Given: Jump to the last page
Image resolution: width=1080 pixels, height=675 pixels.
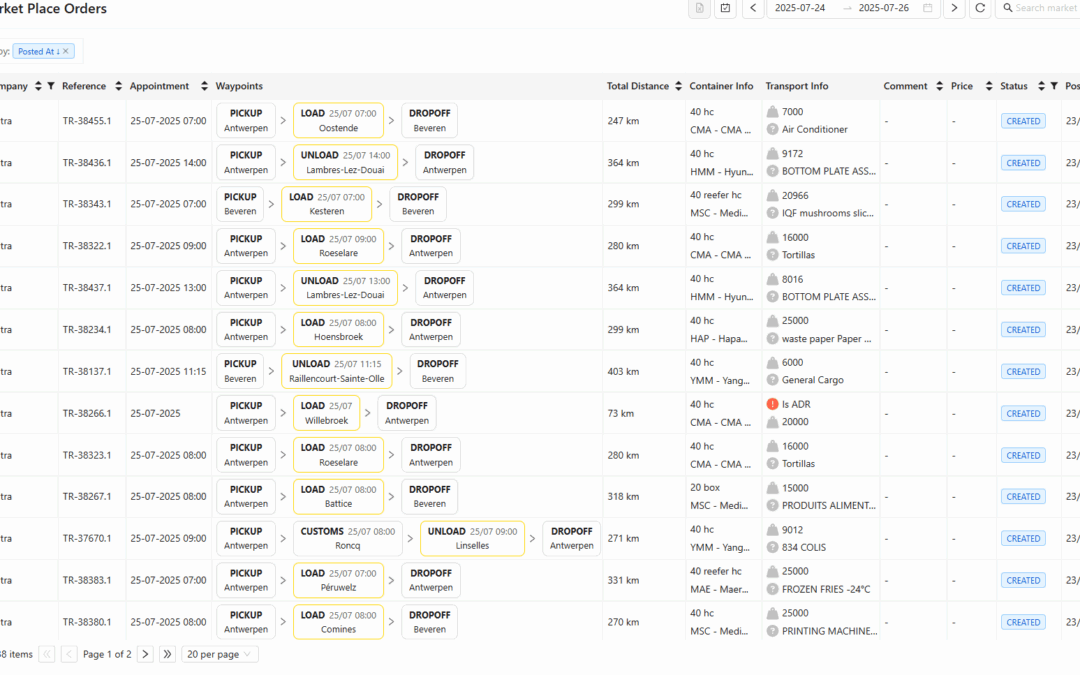Looking at the screenshot, I should point(167,654).
